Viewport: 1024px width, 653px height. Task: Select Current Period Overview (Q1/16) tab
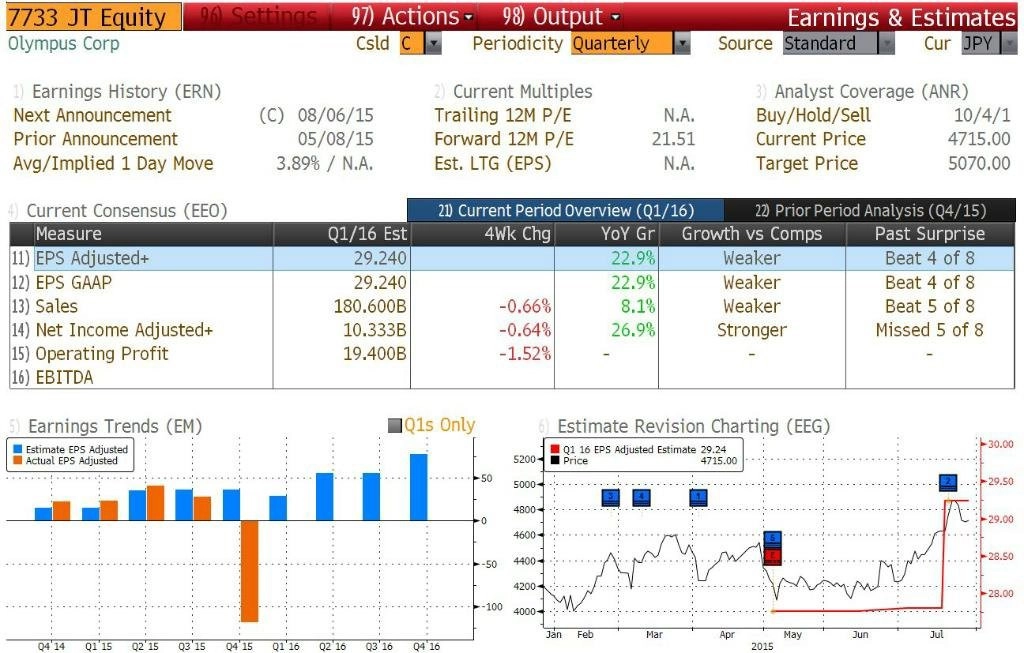click(566, 210)
